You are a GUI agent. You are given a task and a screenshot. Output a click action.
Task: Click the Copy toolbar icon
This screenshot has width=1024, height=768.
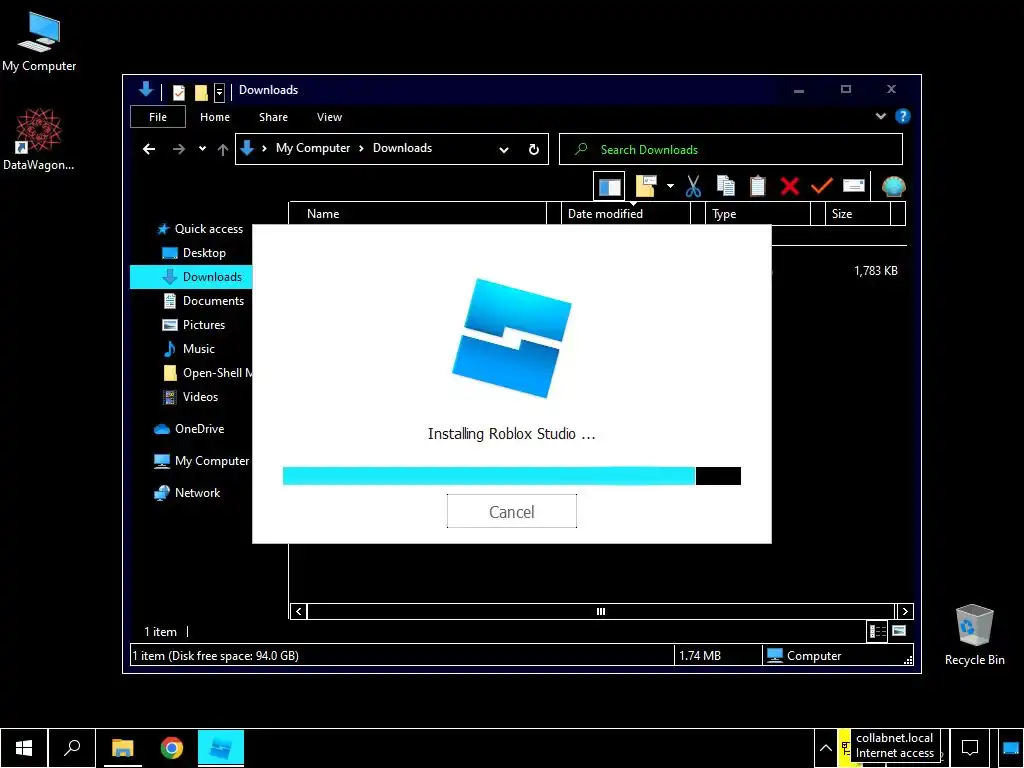click(x=726, y=186)
